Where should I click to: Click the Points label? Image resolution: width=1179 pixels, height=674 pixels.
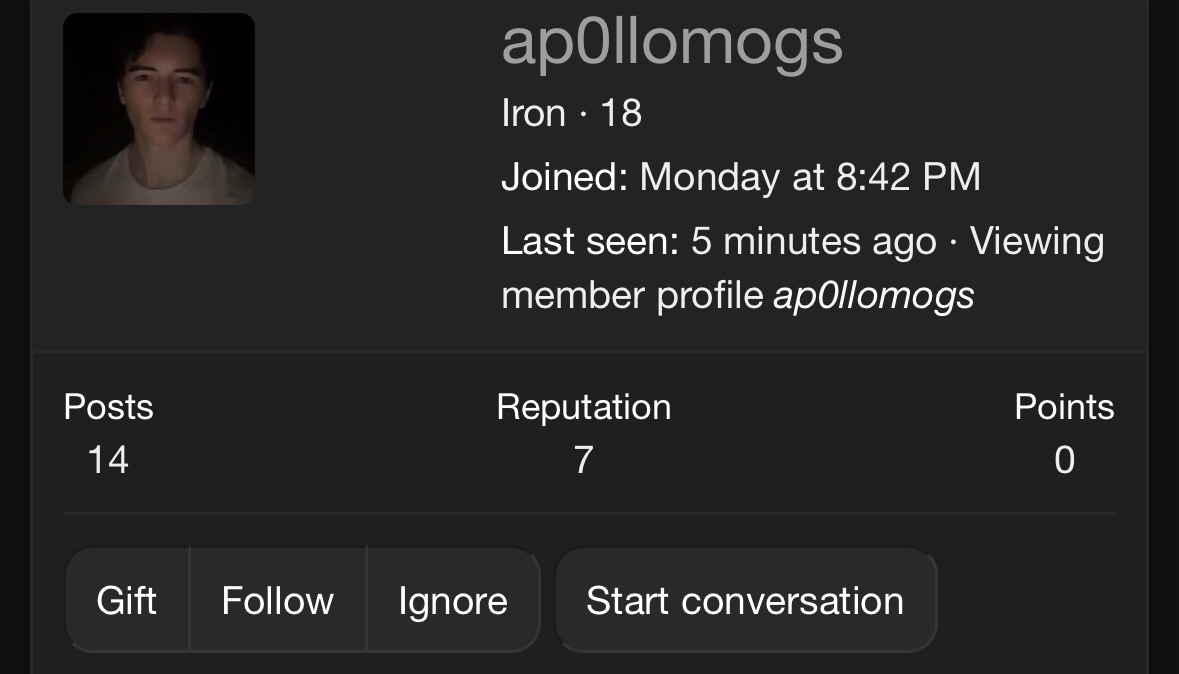[x=1064, y=407]
